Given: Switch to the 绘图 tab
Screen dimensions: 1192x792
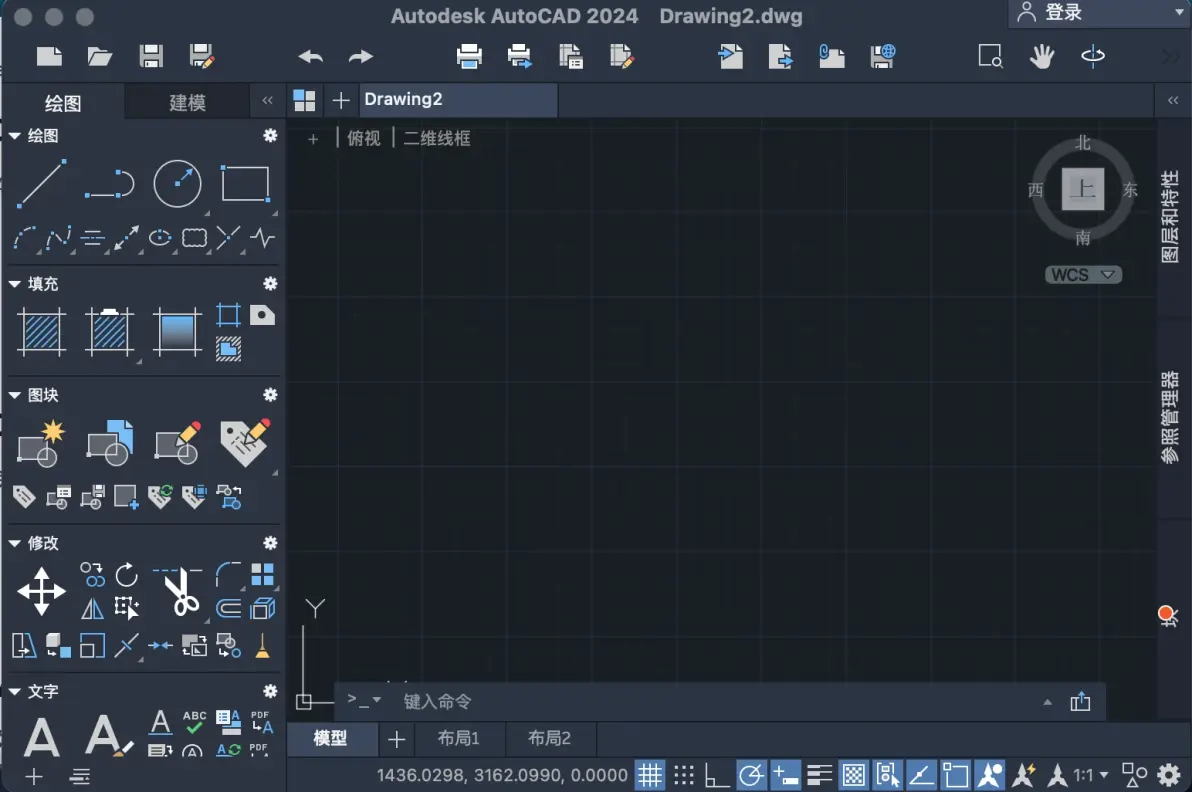Looking at the screenshot, I should pyautogui.click(x=63, y=103).
